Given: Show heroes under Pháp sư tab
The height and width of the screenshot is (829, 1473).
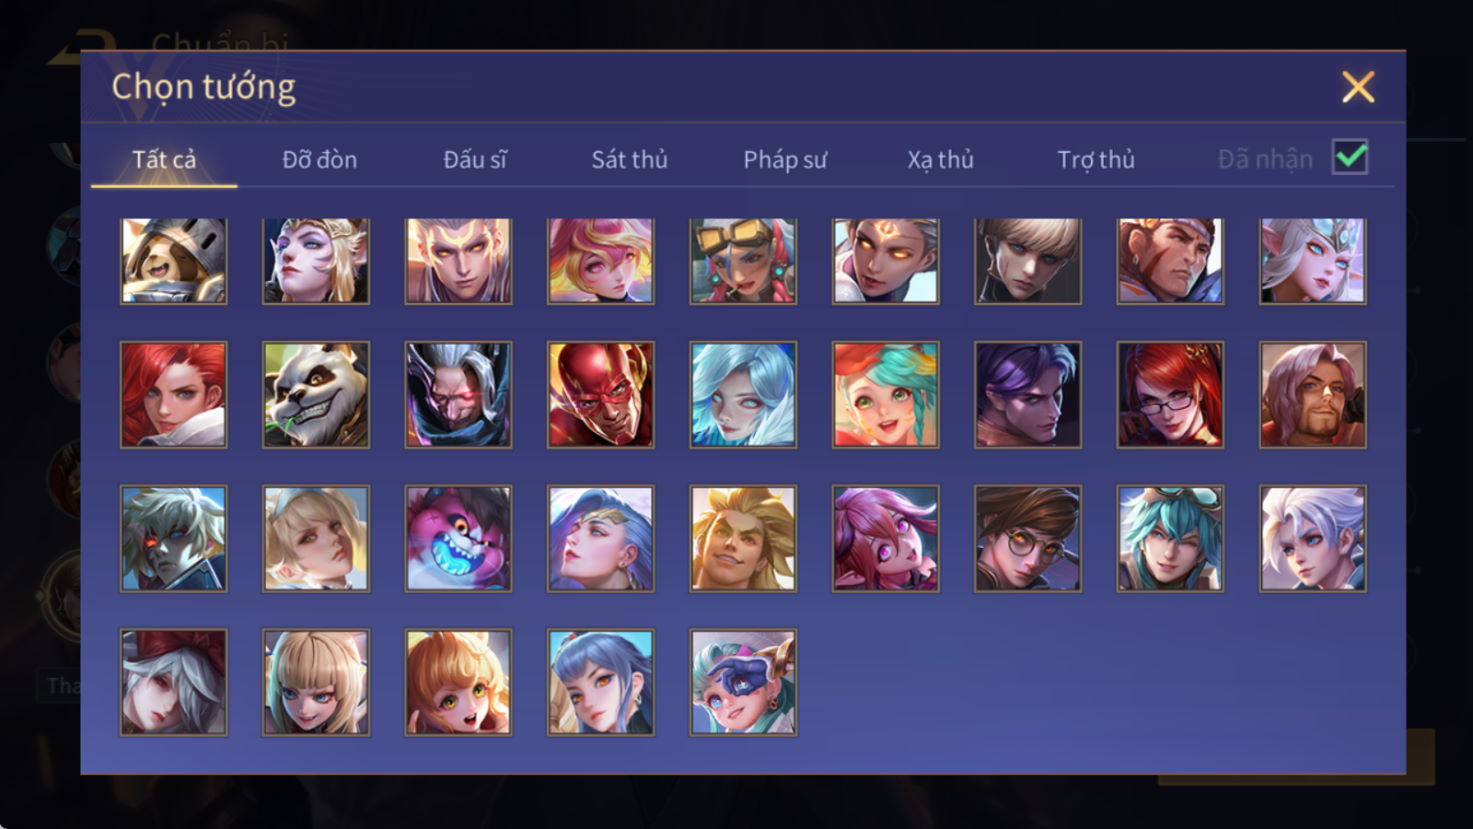Looking at the screenshot, I should click(x=785, y=159).
